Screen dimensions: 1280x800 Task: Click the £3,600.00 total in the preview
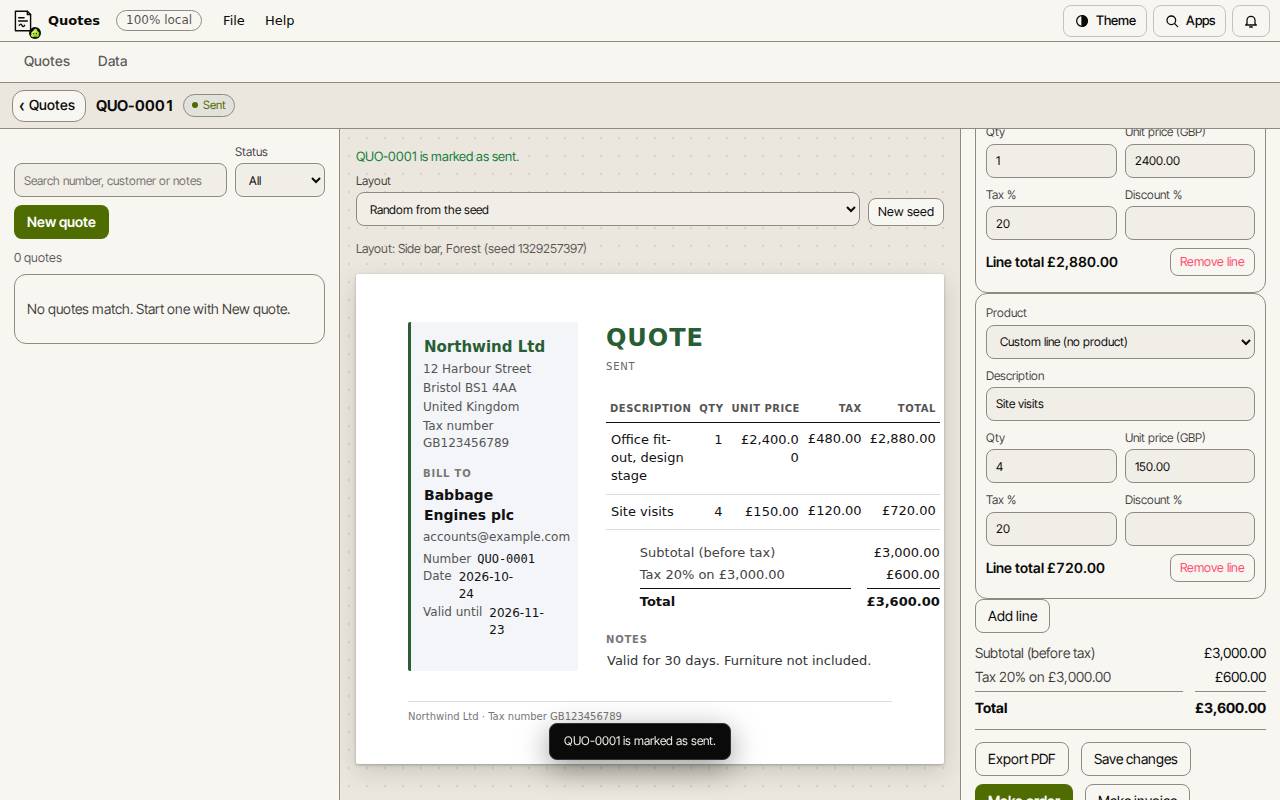pyautogui.click(x=903, y=601)
